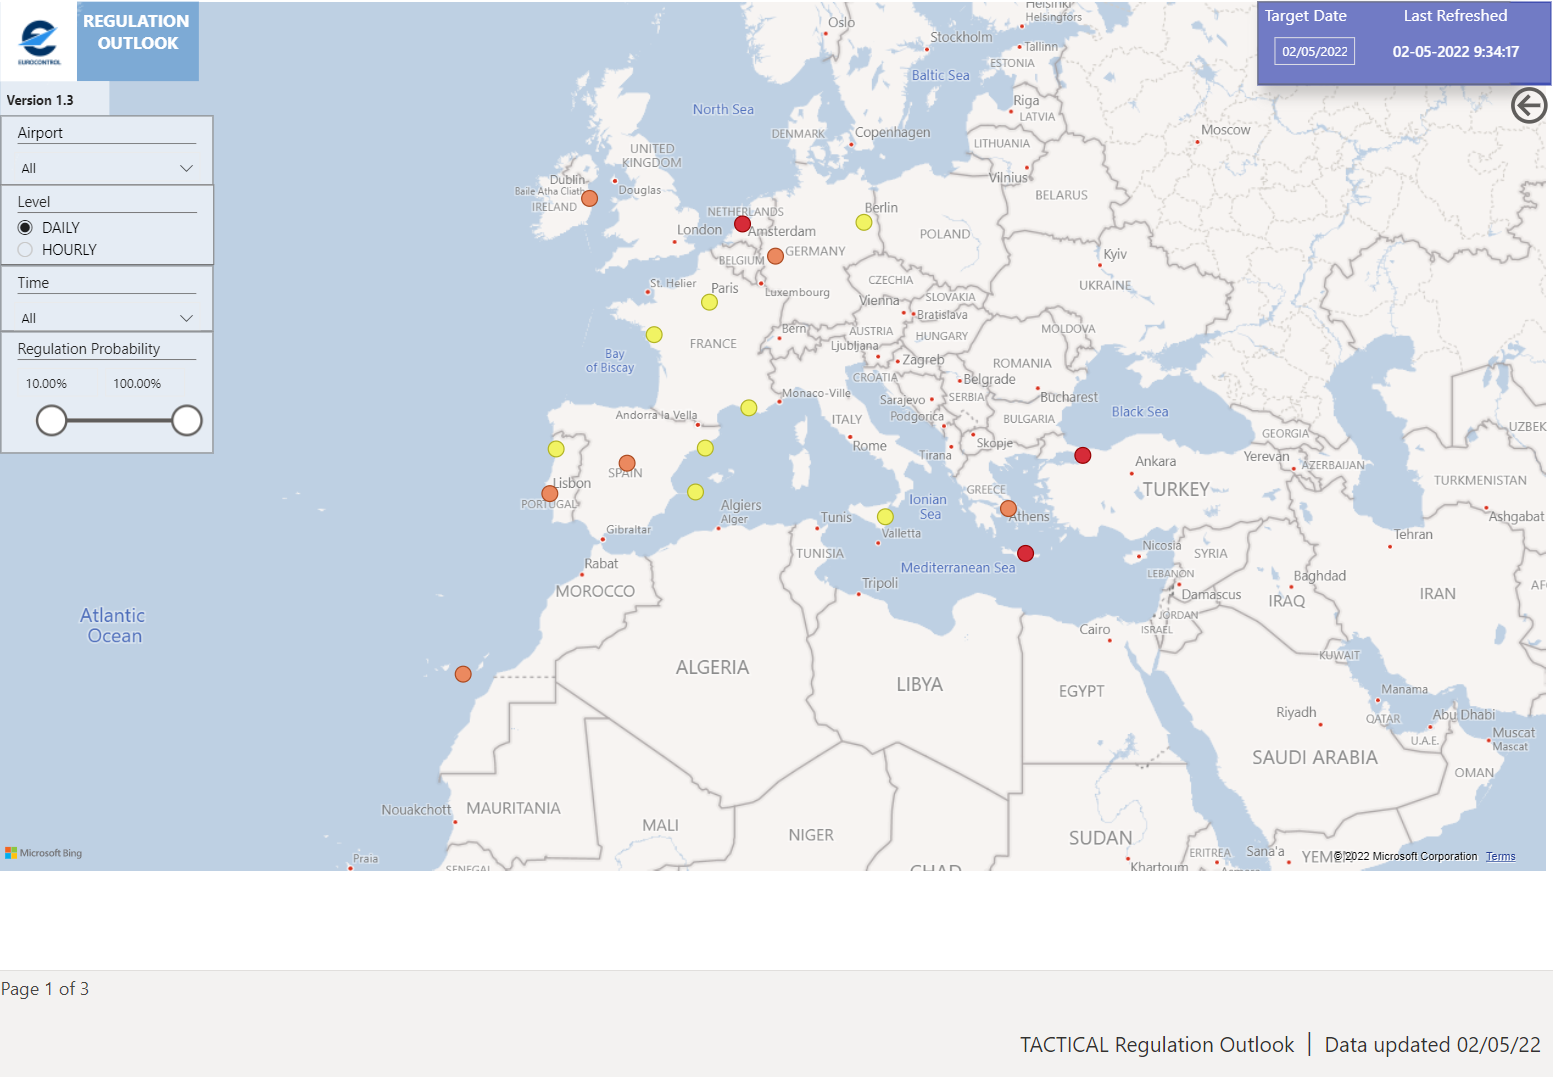The image size is (1553, 1077).
Task: Click the back arrow icon
Action: coord(1528,105)
